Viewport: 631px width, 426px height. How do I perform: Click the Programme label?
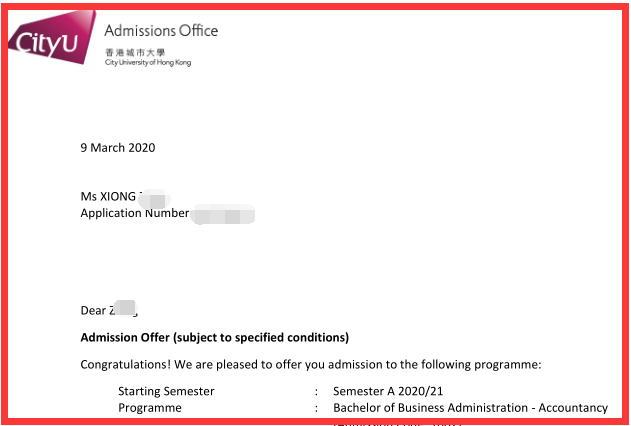[x=150, y=408]
